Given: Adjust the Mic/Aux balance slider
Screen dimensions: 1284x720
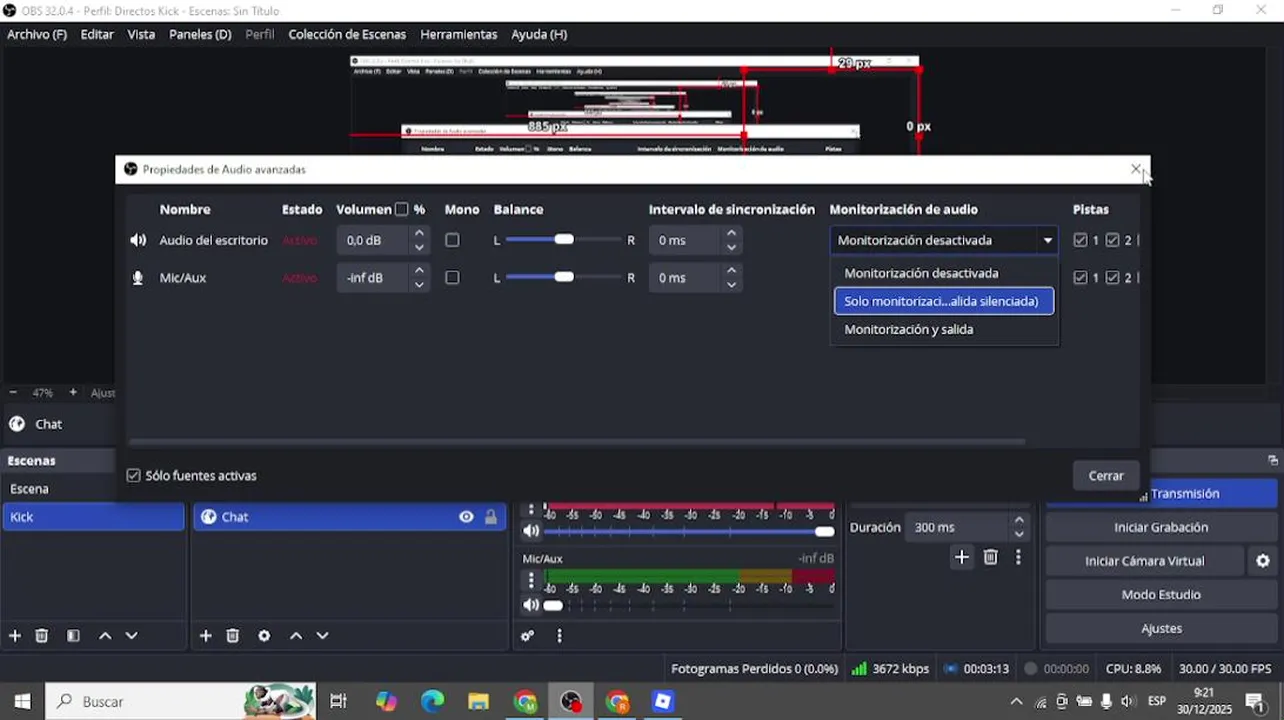Looking at the screenshot, I should [564, 278].
